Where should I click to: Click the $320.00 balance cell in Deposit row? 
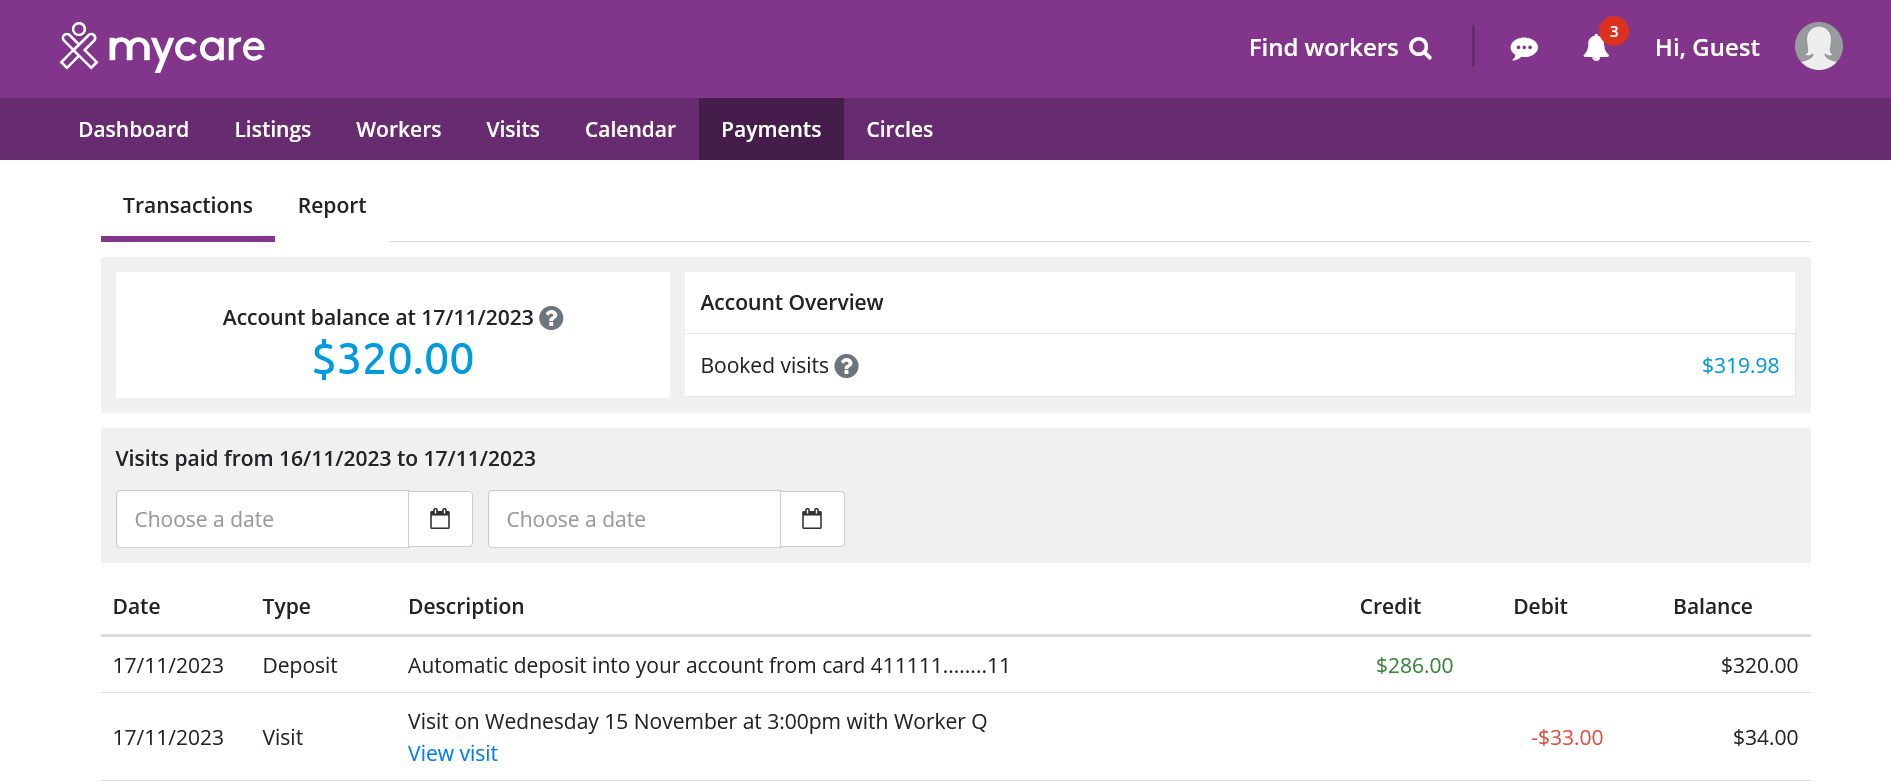(x=1759, y=666)
